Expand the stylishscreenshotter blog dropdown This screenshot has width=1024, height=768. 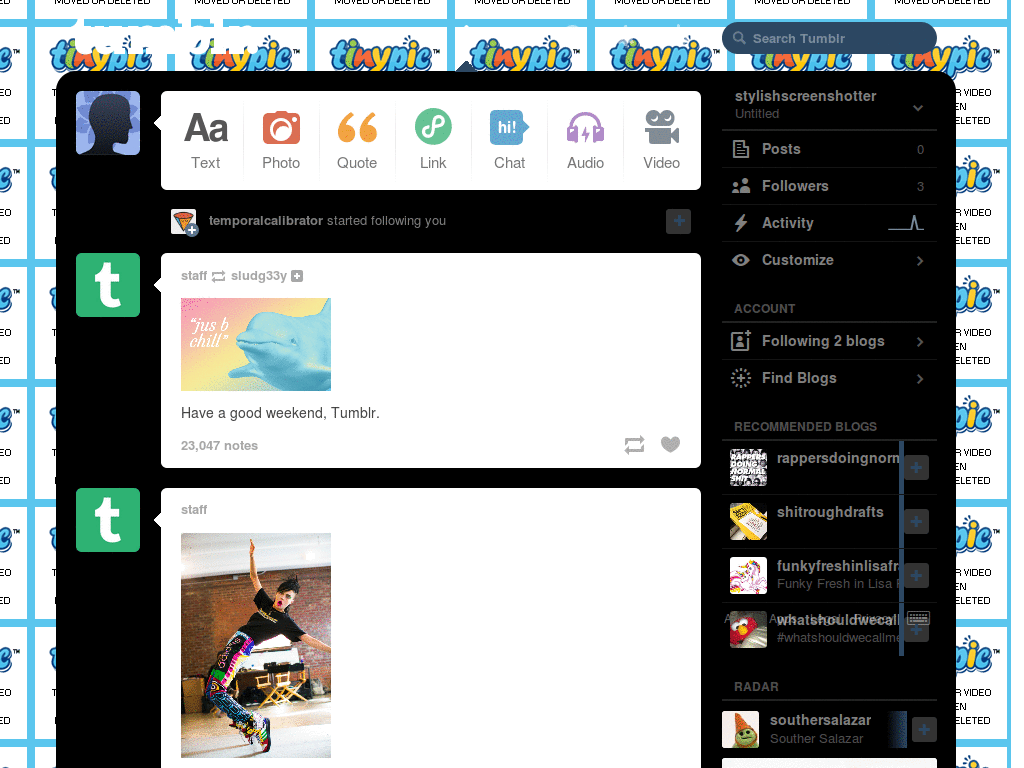[x=918, y=108]
